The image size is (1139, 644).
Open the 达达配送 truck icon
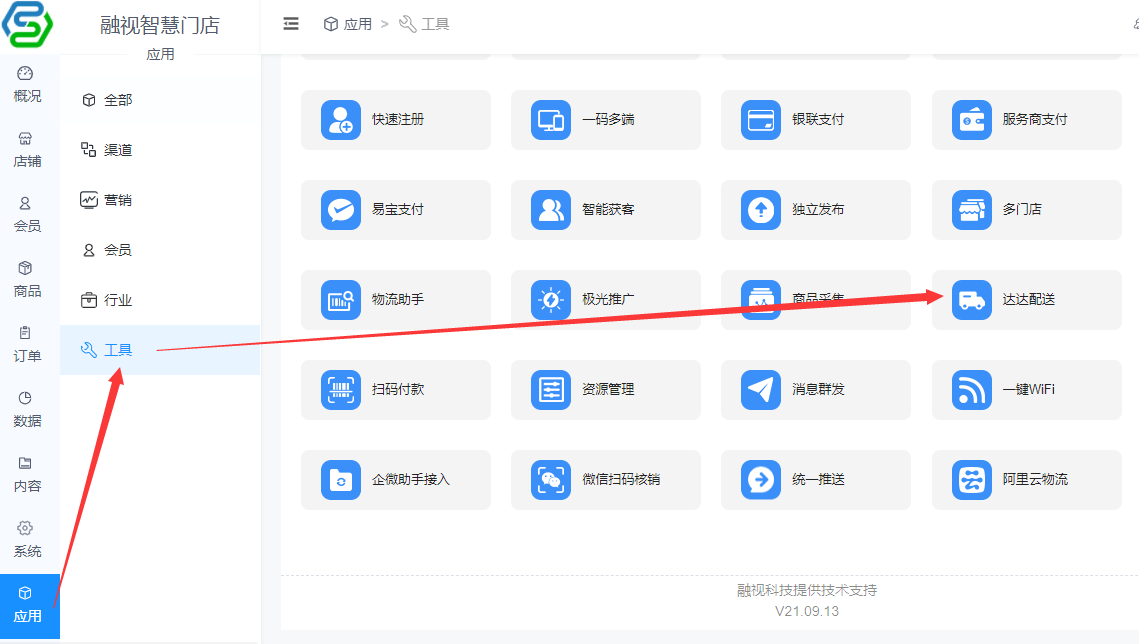(x=972, y=300)
